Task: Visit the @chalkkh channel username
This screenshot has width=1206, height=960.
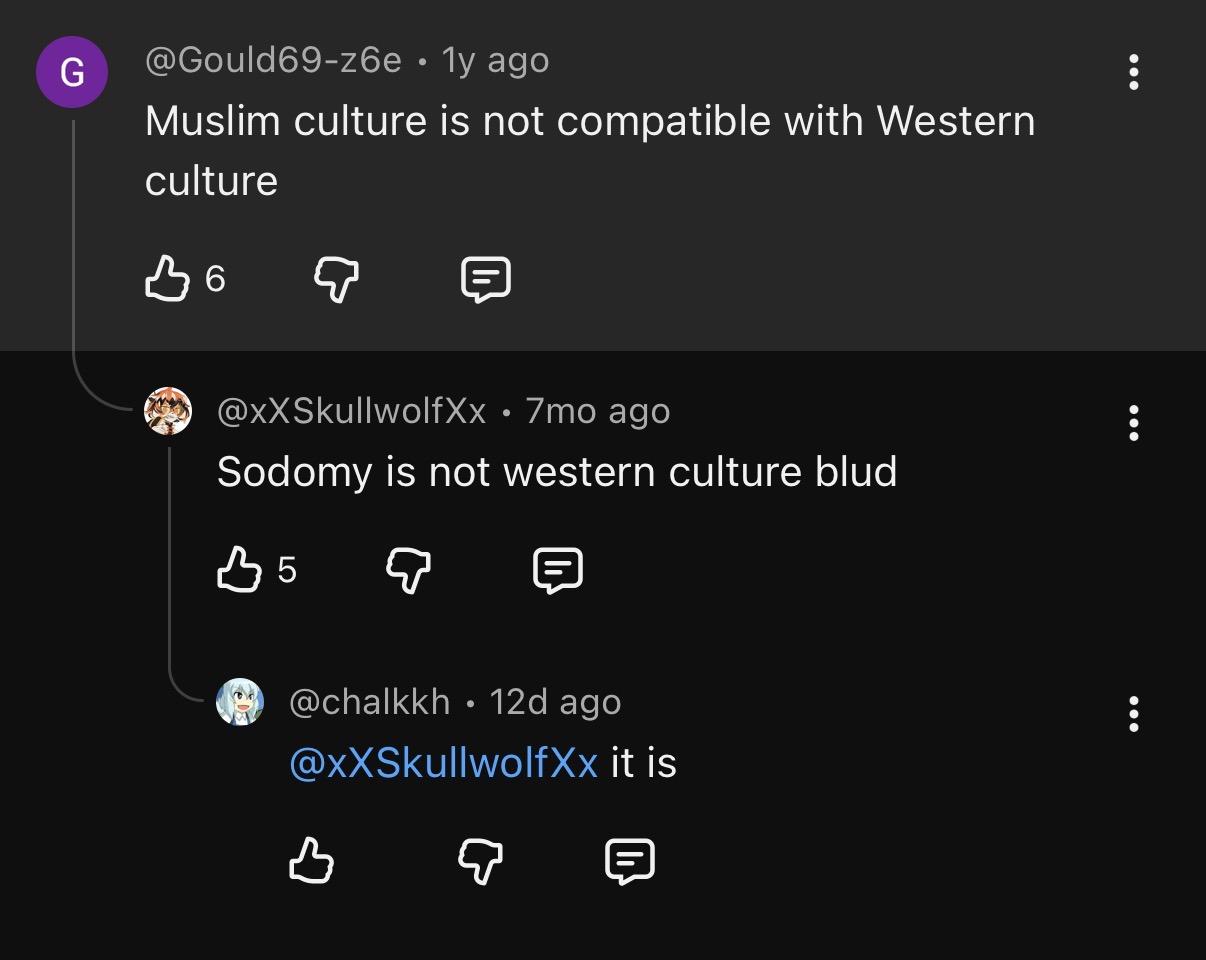Action: [x=369, y=702]
